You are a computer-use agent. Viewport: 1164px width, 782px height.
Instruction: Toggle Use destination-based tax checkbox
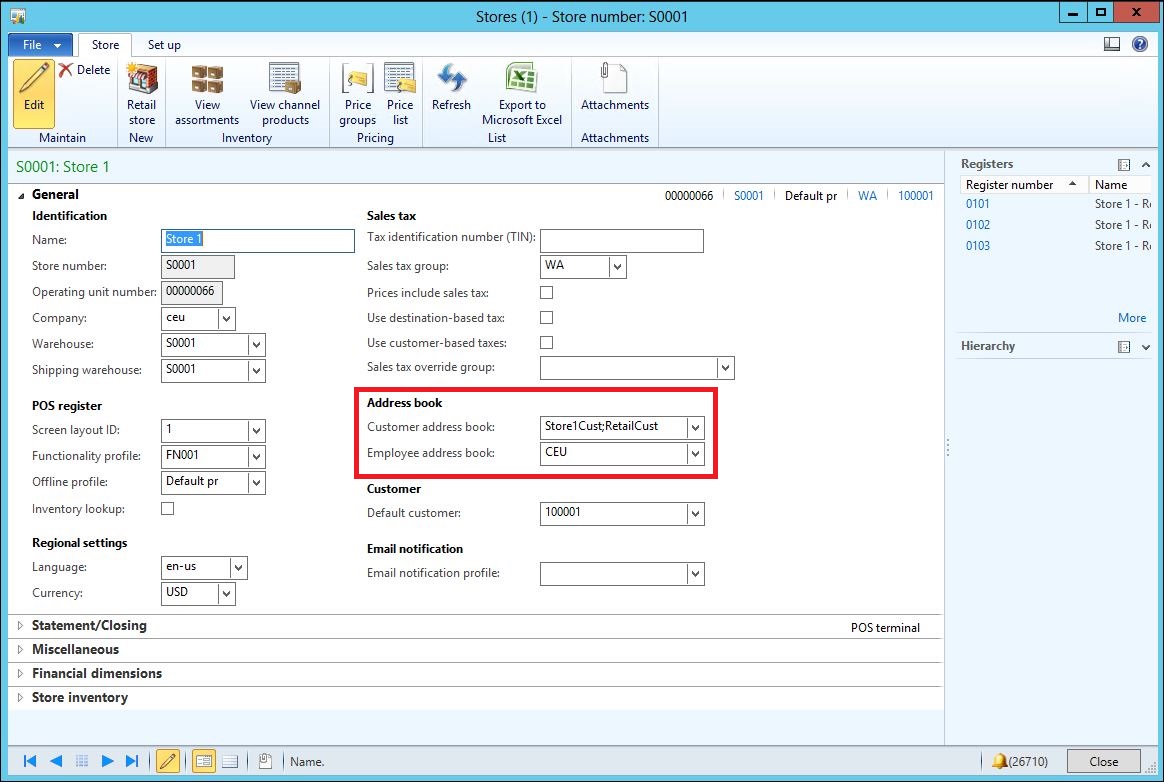[x=546, y=318]
